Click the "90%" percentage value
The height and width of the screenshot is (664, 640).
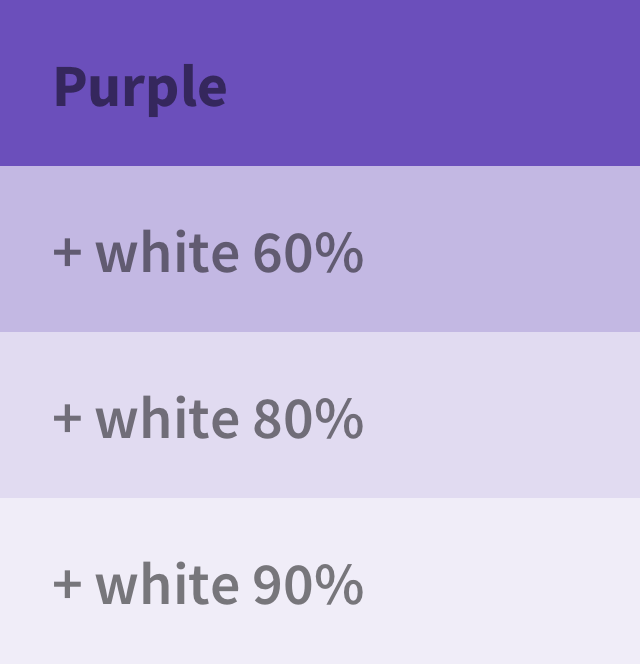(x=307, y=585)
